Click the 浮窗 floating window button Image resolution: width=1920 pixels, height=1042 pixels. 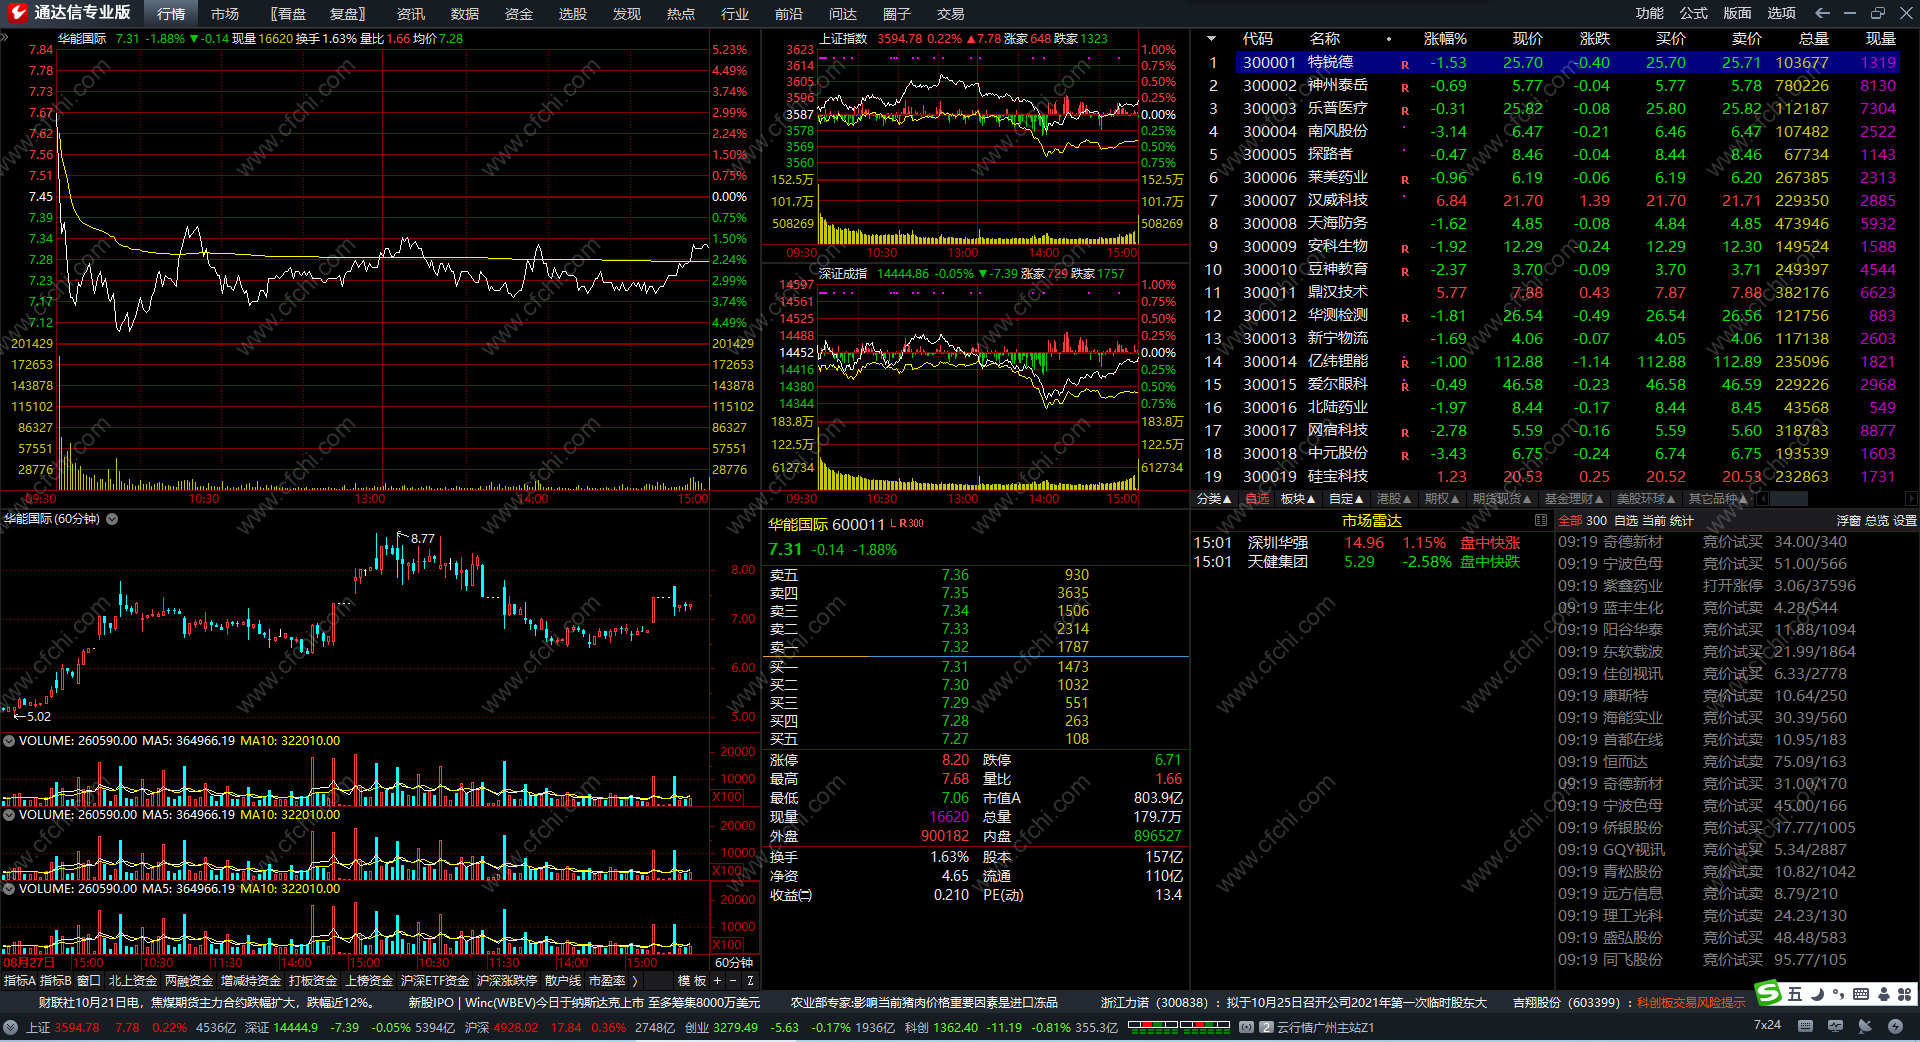pyautogui.click(x=1848, y=521)
